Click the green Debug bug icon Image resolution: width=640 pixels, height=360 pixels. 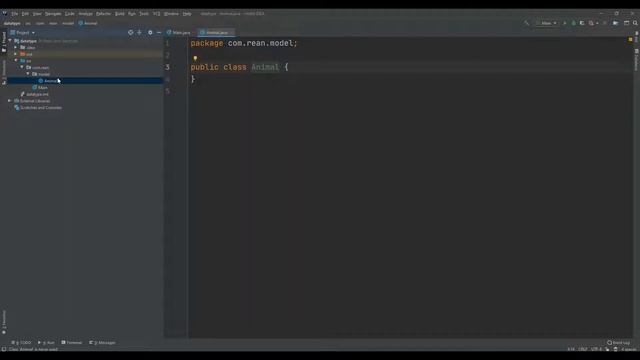point(573,23)
